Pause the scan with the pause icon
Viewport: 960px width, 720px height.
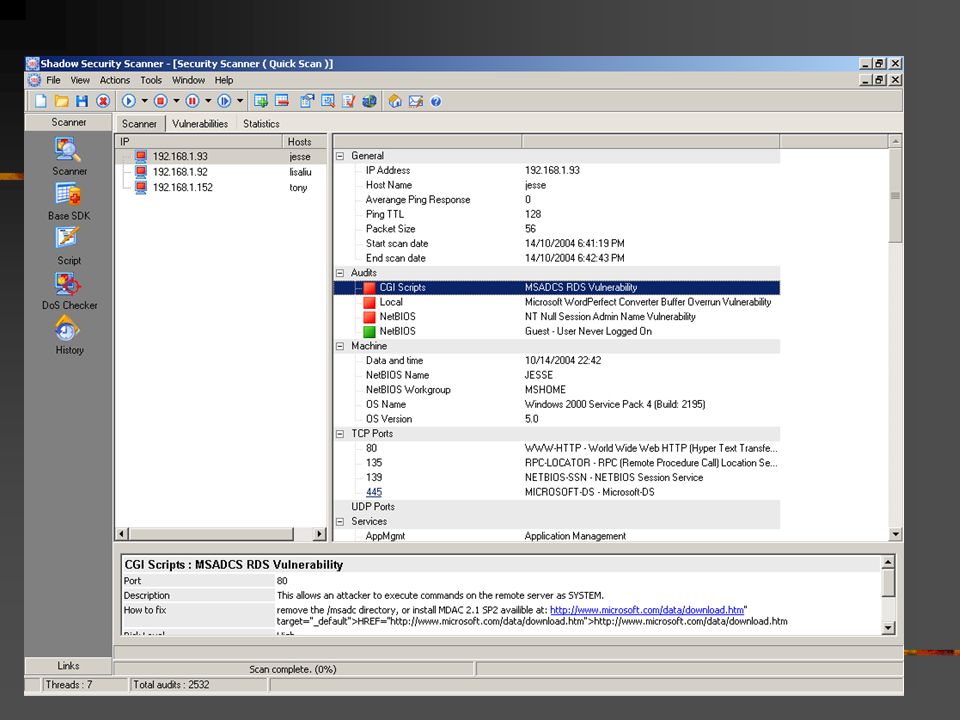[x=192, y=101]
